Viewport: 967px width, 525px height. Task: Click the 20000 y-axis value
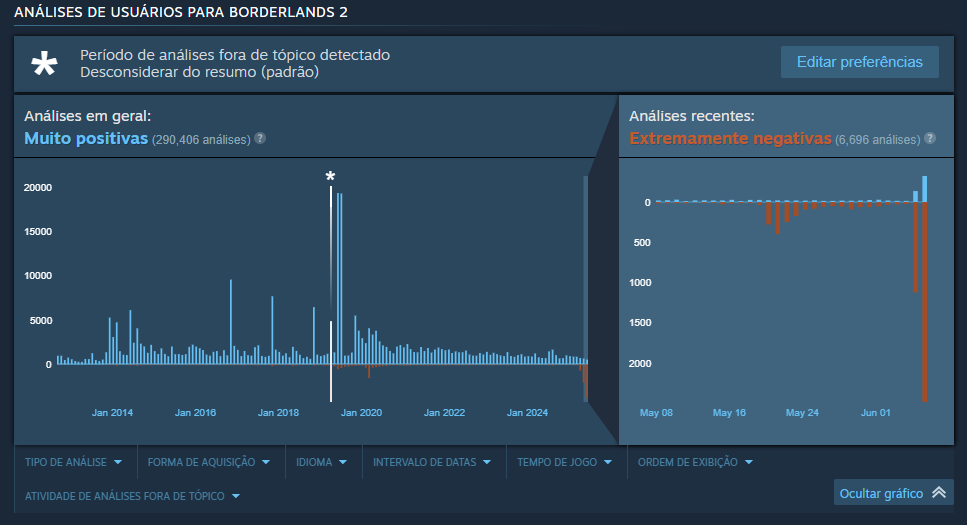[x=38, y=188]
